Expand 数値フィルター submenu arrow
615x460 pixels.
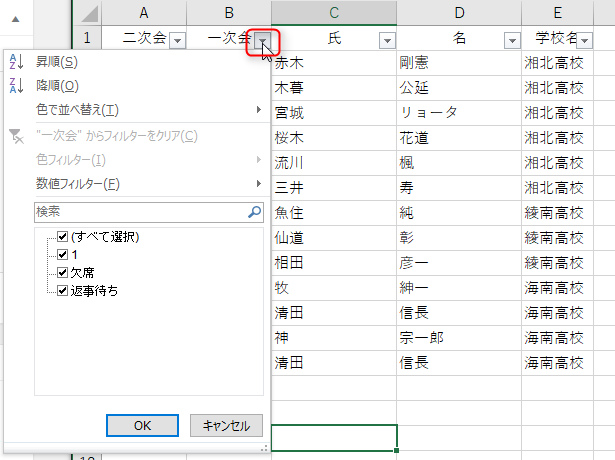[x=258, y=183]
